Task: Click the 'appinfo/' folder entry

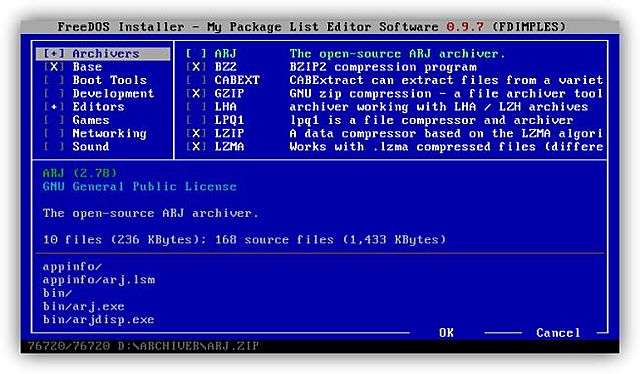Action: point(72,266)
